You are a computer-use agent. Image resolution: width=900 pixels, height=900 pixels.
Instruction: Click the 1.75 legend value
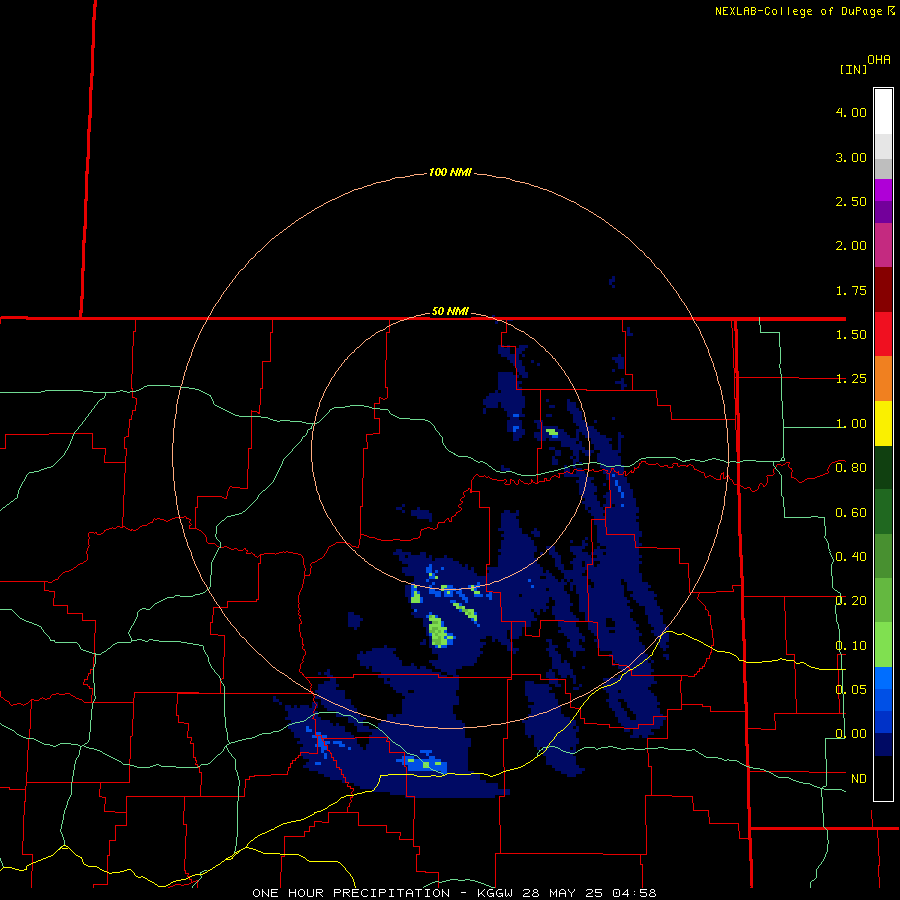click(x=851, y=290)
